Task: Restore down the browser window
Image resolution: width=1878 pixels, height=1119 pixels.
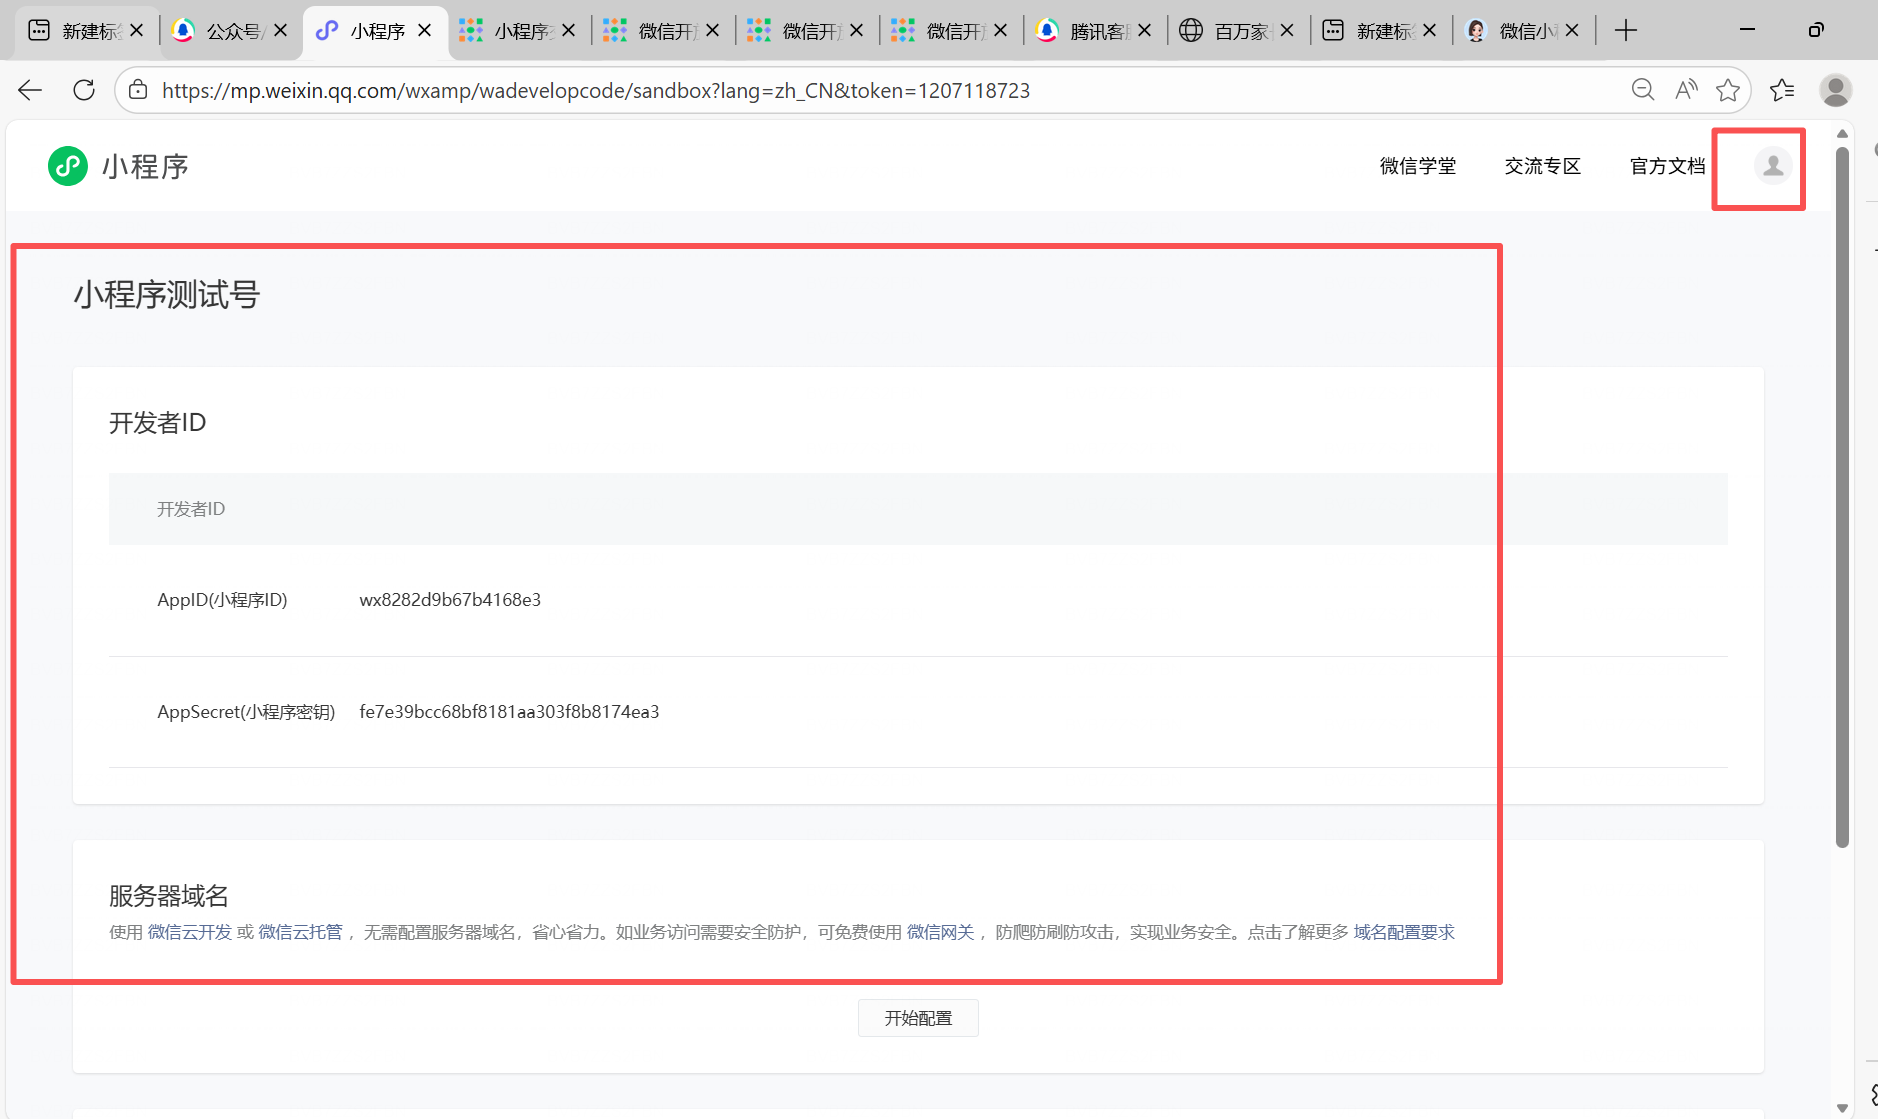Action: point(1816,30)
